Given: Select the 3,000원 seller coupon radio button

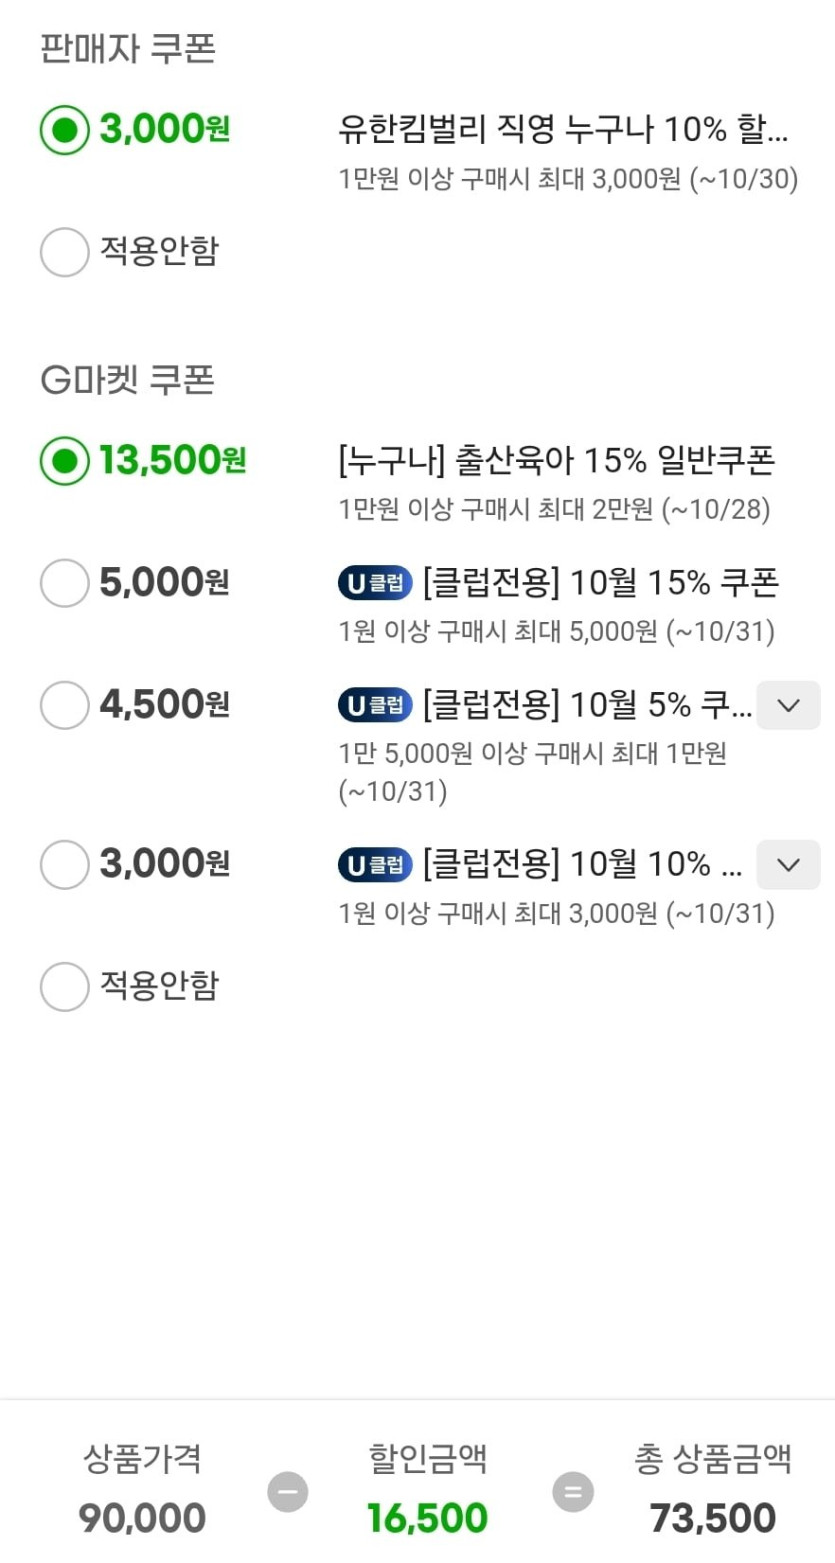Looking at the screenshot, I should 65,130.
